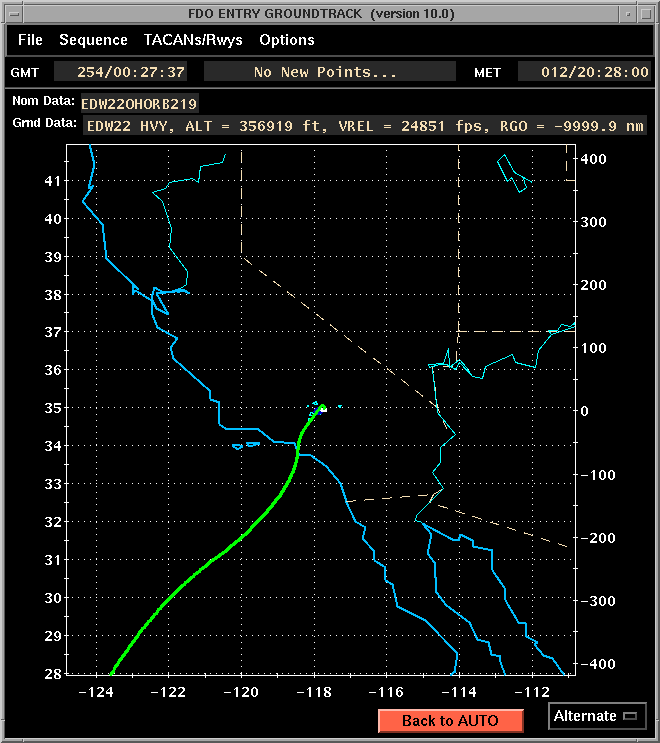
Task: Click the GMT label
Action: (25, 72)
